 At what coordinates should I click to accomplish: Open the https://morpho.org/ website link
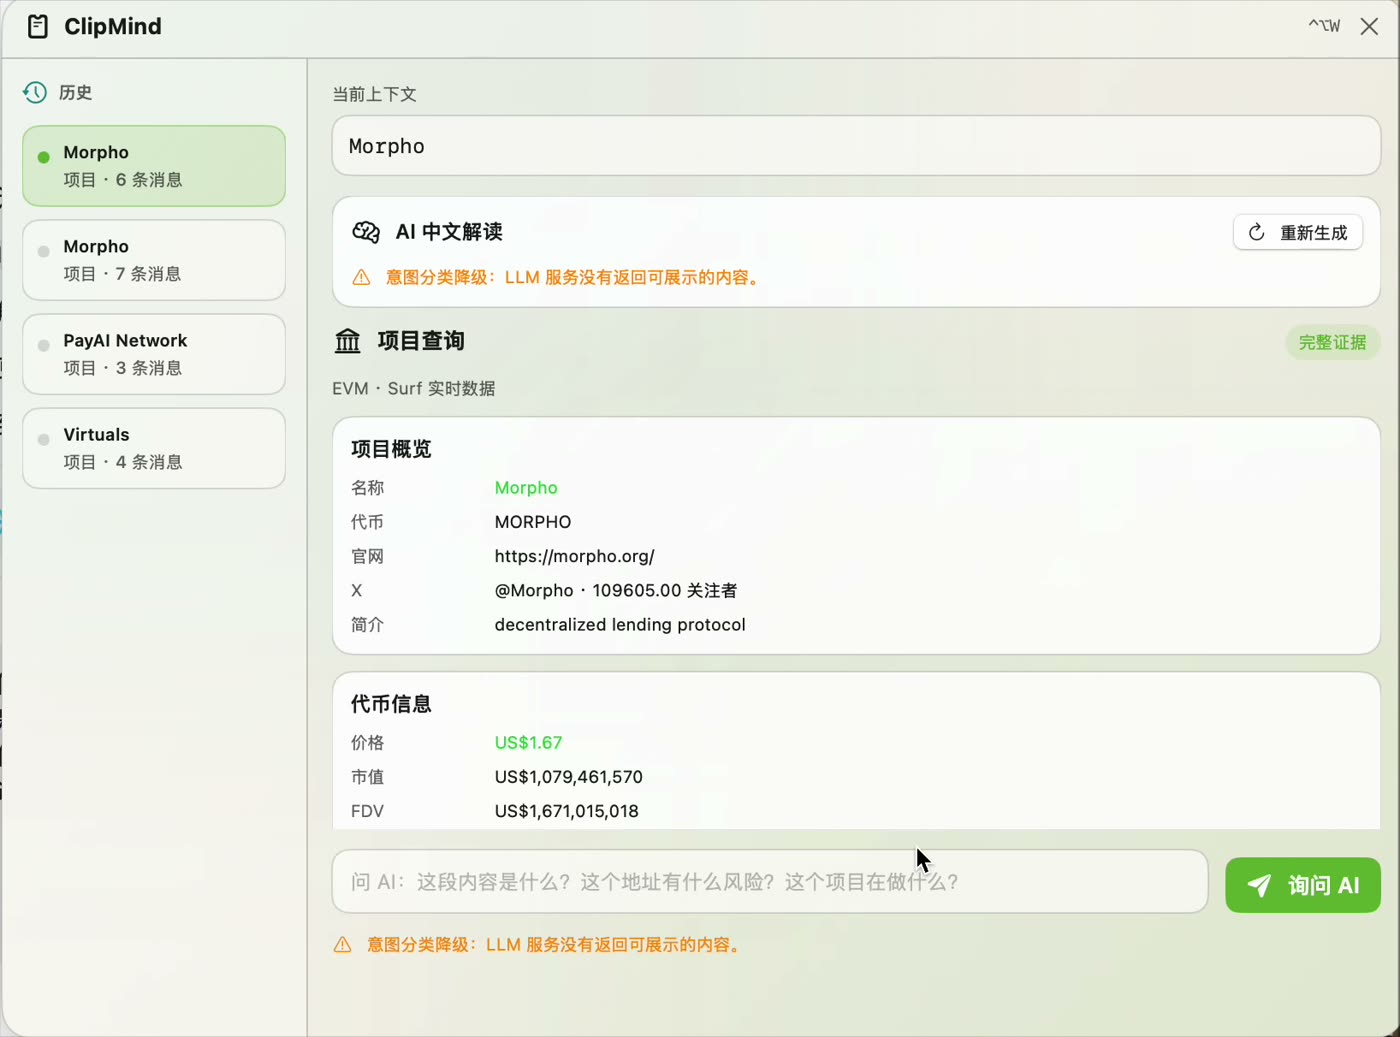[574, 556]
